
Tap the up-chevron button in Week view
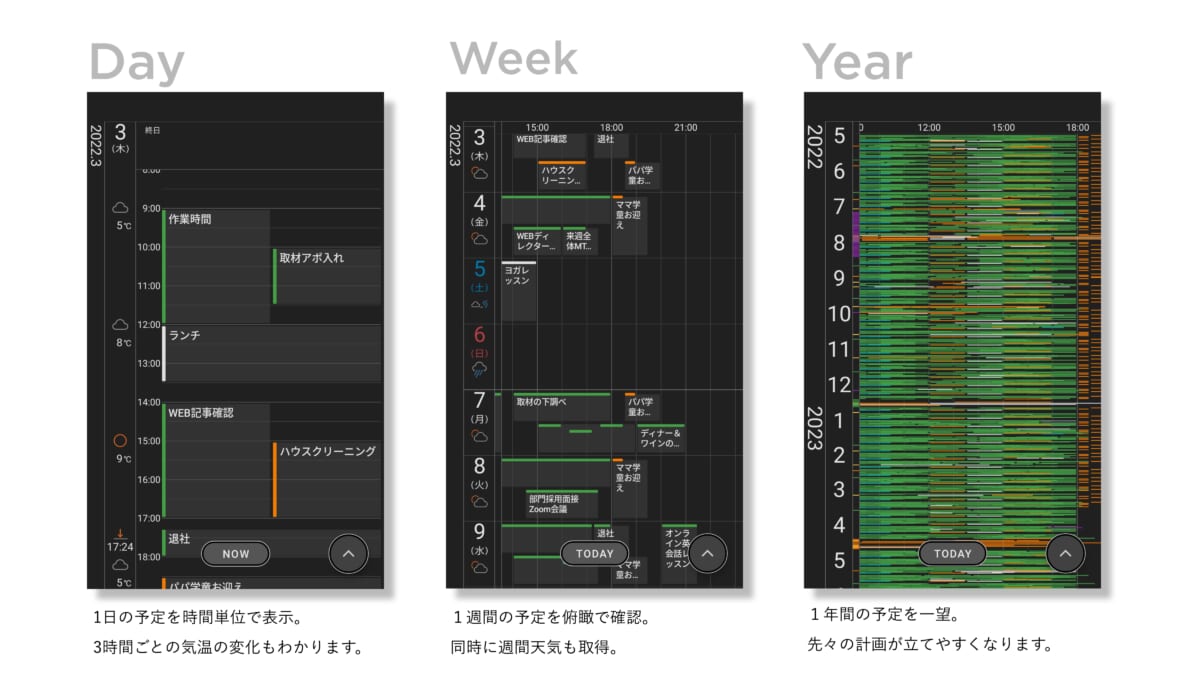coord(707,553)
